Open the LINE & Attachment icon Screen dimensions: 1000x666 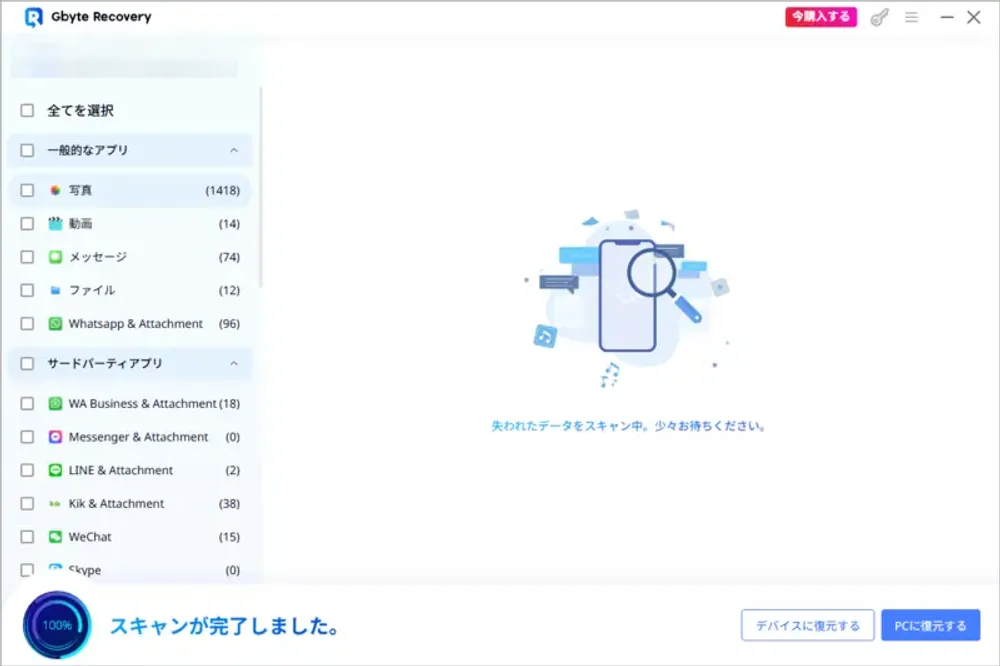pyautogui.click(x=53, y=470)
